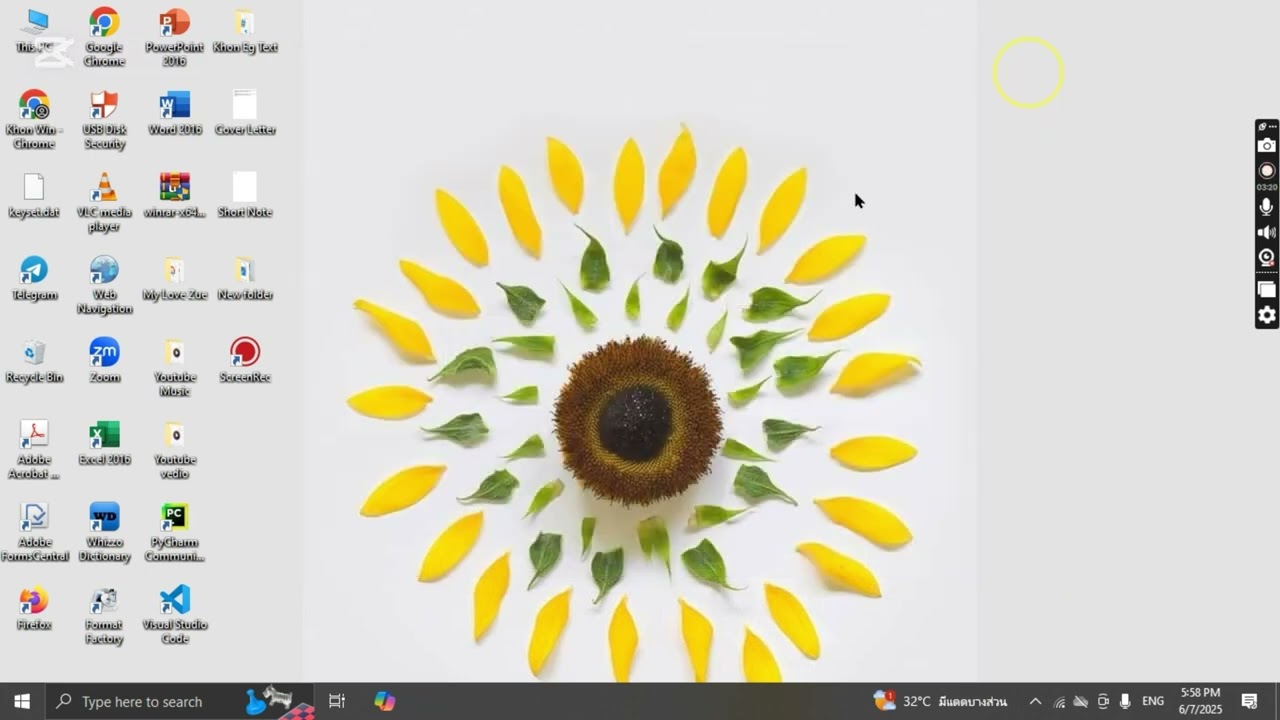Open Adobe Acrobat shortcut
The width and height of the screenshot is (1280, 720).
34,451
